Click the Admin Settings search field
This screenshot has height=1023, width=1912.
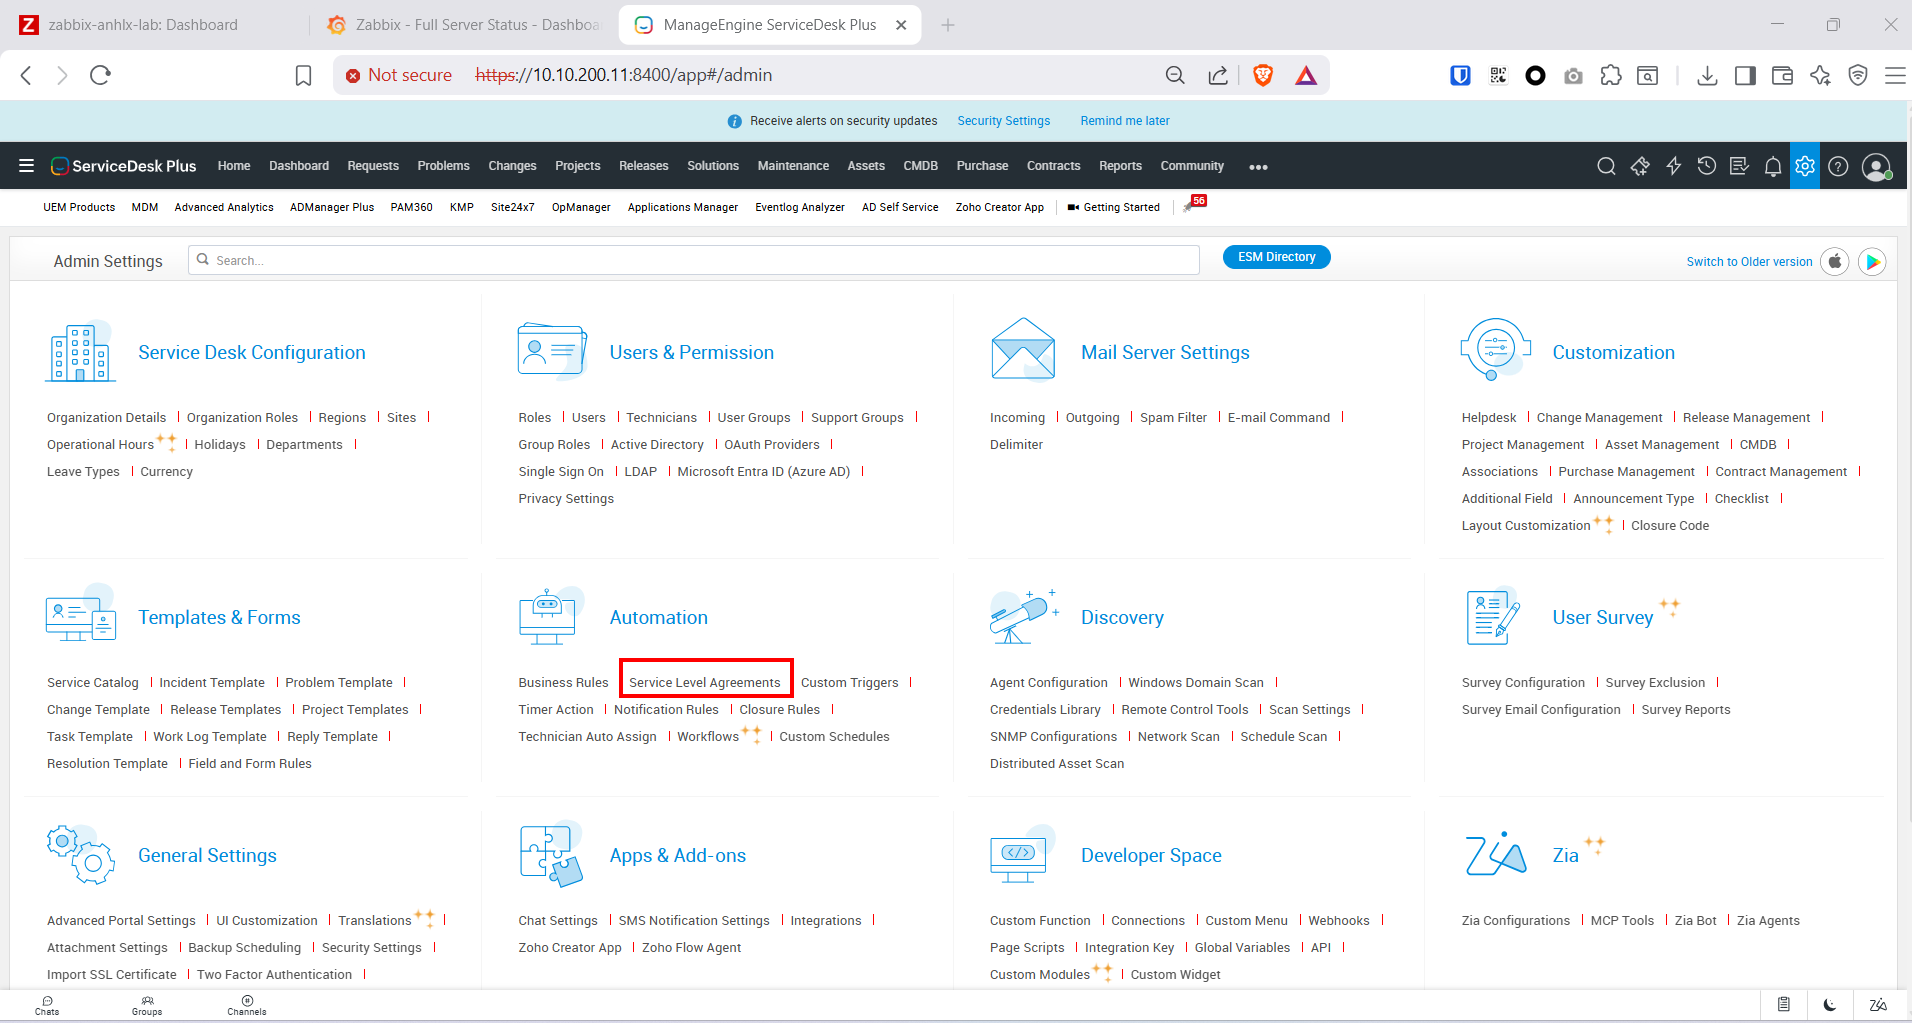tap(694, 260)
